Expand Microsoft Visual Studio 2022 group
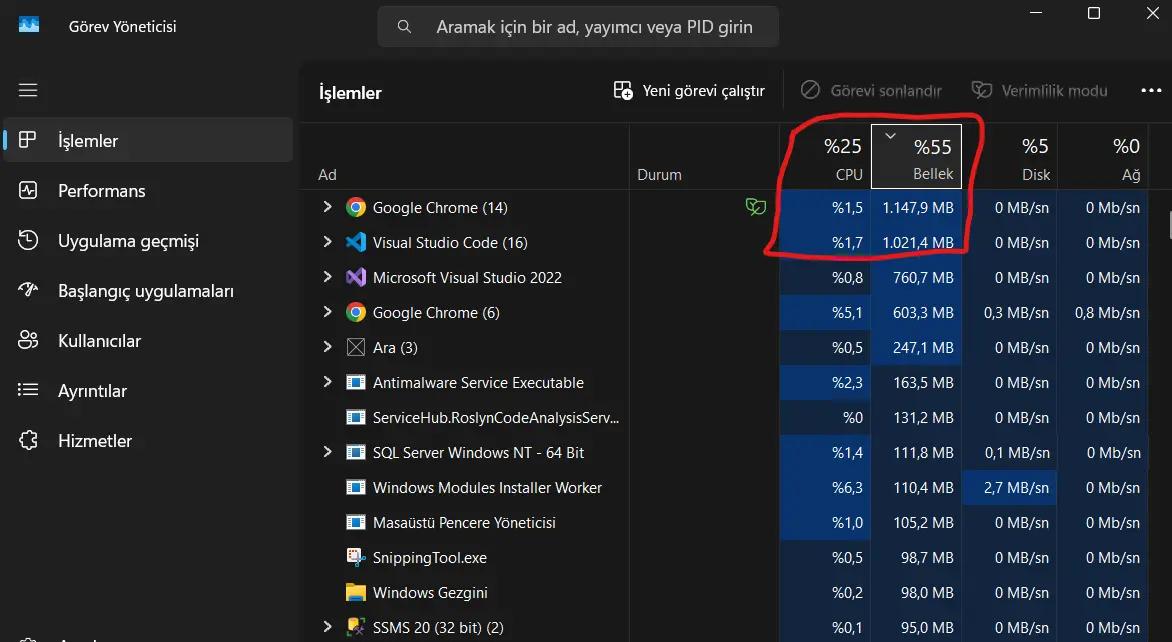 click(327, 277)
